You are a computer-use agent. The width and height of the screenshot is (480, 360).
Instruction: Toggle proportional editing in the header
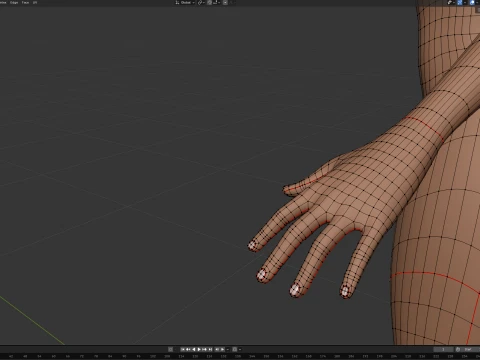point(225,2)
